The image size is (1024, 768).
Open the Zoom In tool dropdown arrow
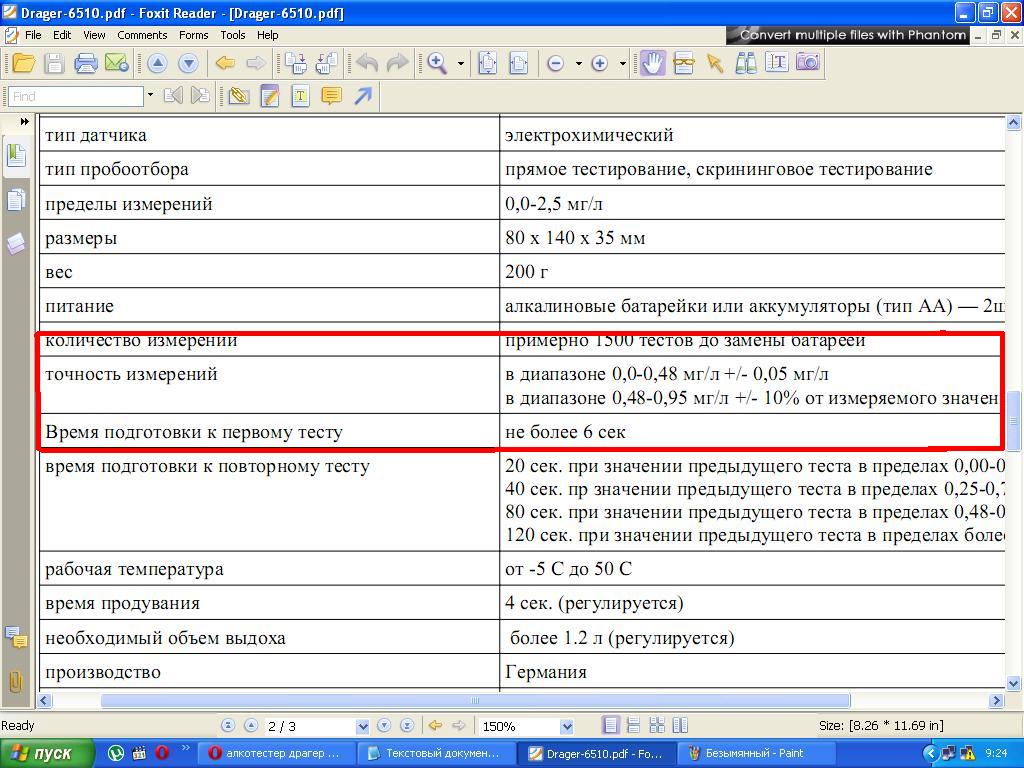(x=461, y=63)
